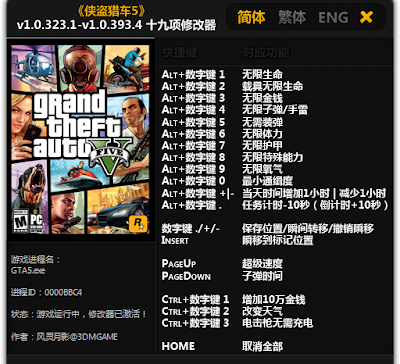Click the author 风灵月影@3DMGAME credit
Viewport: 400px width, 364px height.
pyautogui.click(x=64, y=337)
